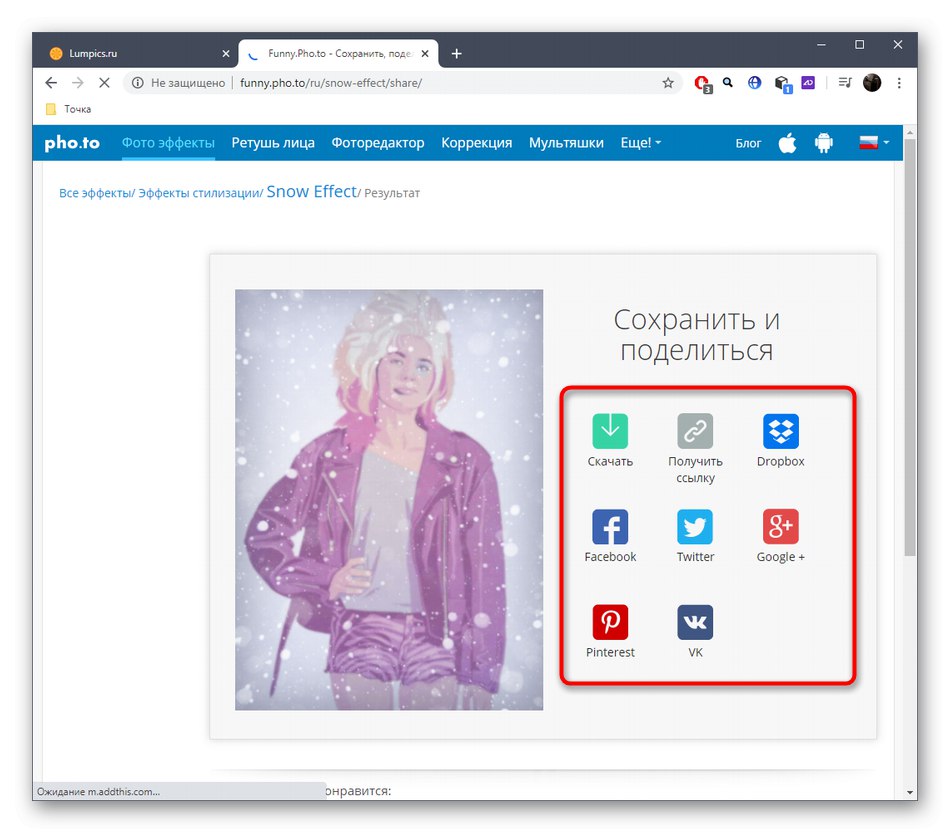Click the address bar URL
Image resolution: width=950 pixels, height=833 pixels.
331,83
